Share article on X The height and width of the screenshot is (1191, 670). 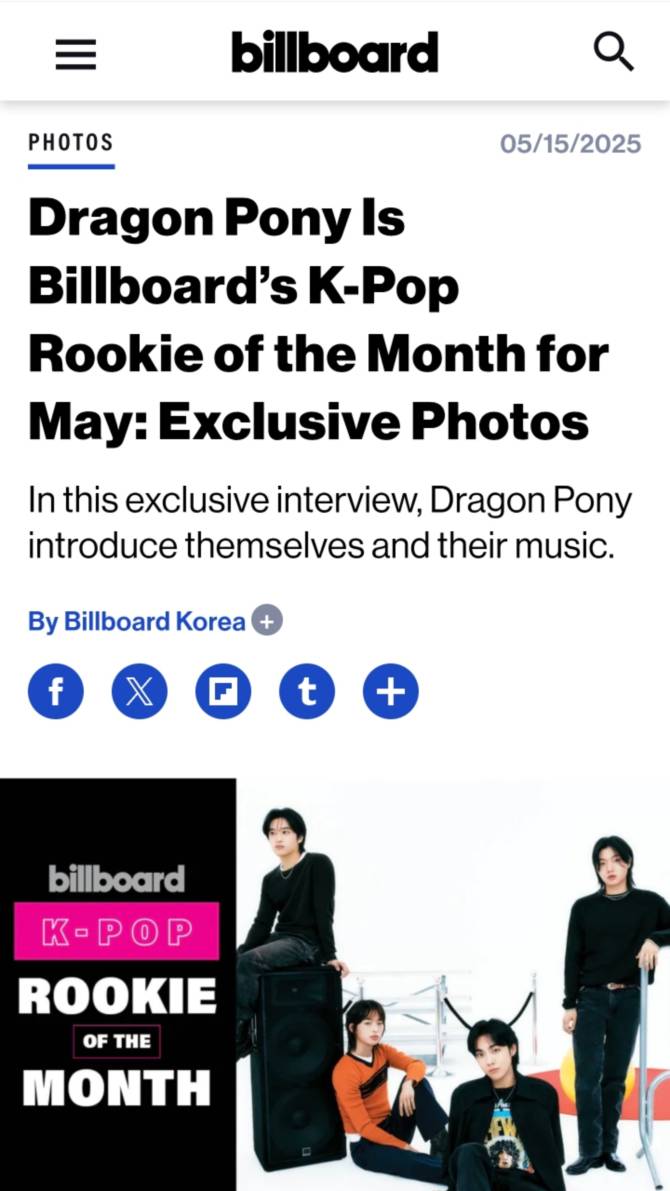pyautogui.click(x=139, y=691)
